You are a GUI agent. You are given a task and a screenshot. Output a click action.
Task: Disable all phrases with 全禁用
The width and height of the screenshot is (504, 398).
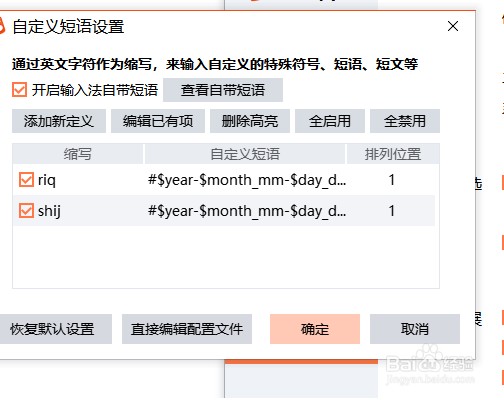pos(405,121)
